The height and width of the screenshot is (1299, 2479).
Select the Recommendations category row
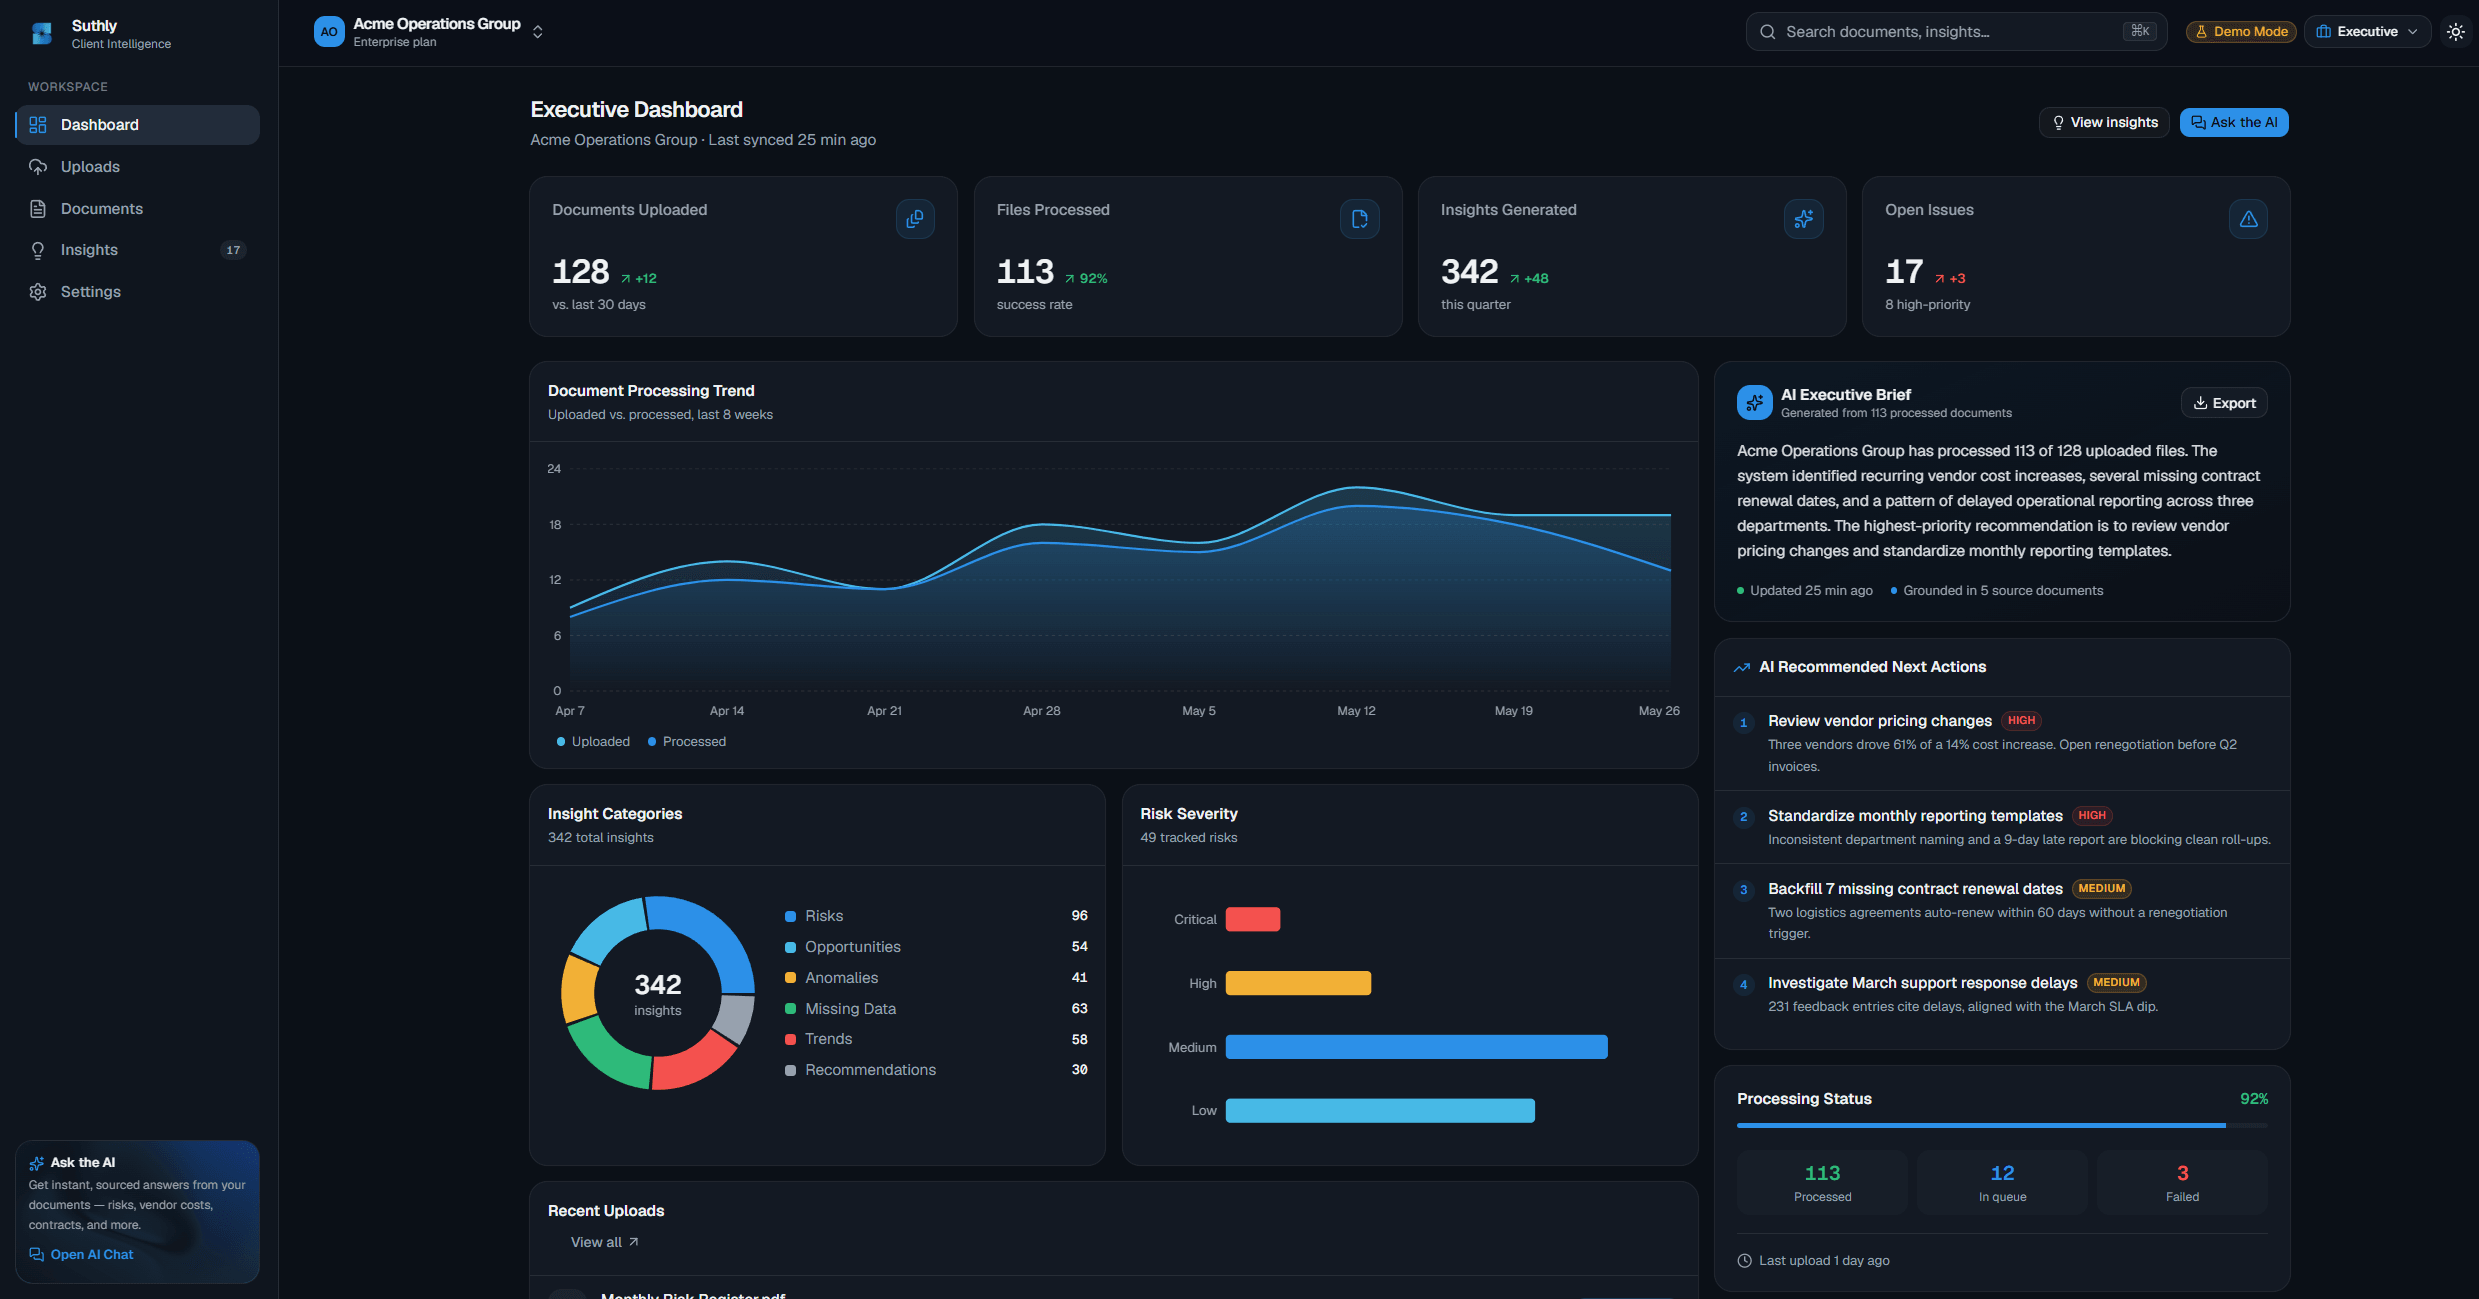click(936, 1070)
